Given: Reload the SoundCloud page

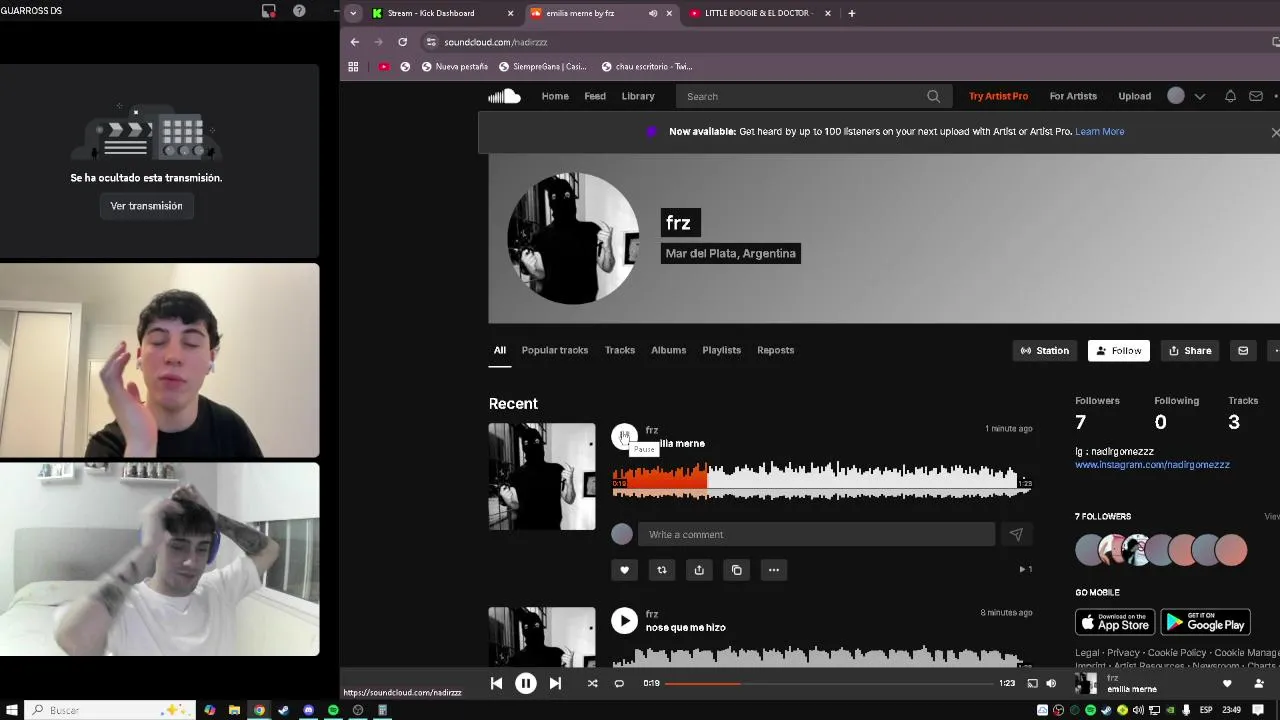Looking at the screenshot, I should coord(402,42).
